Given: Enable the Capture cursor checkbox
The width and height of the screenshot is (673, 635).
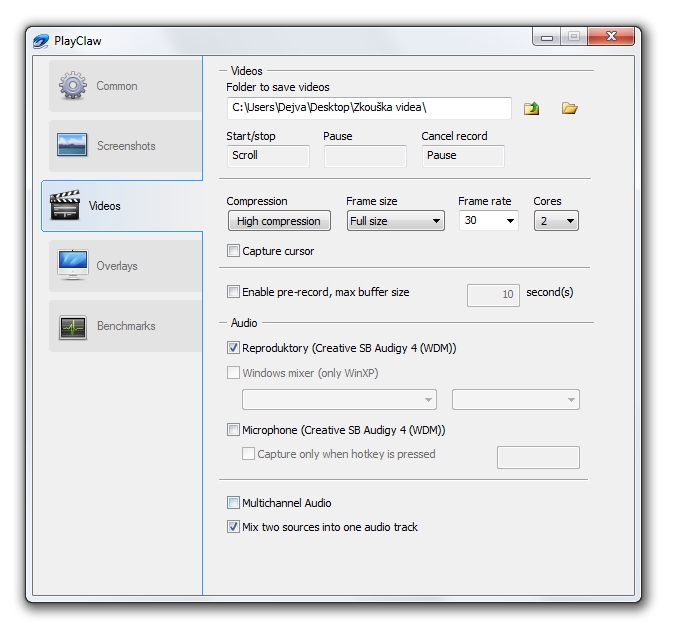Looking at the screenshot, I should [233, 251].
